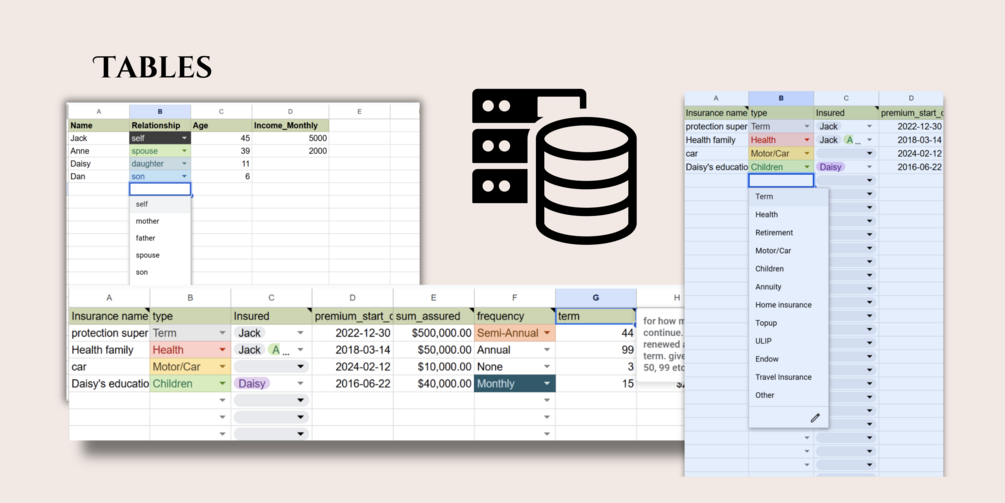The height and width of the screenshot is (503, 1005).
Task: Choose 'mother' from the relationship list
Action: 160,221
